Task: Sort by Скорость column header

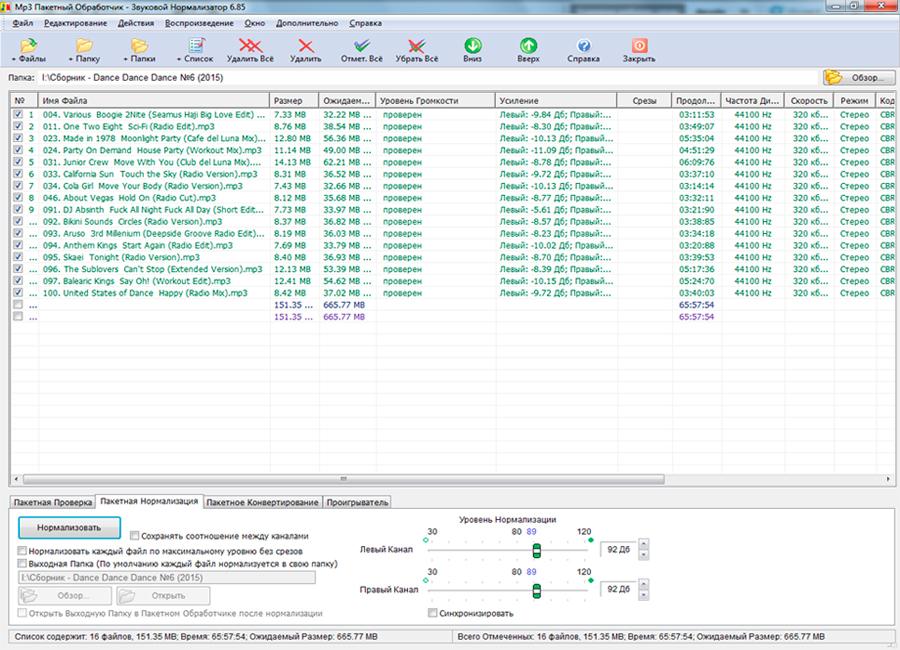Action: point(809,100)
